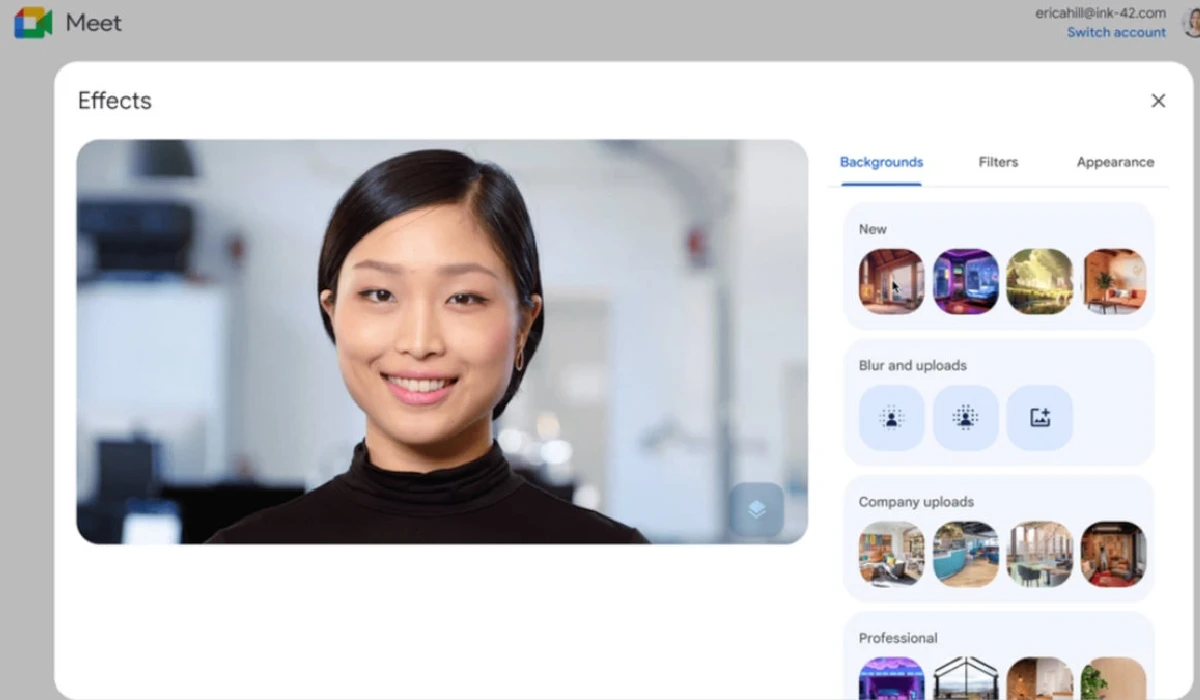Select the blue counter café Company uploads background

tap(965, 554)
